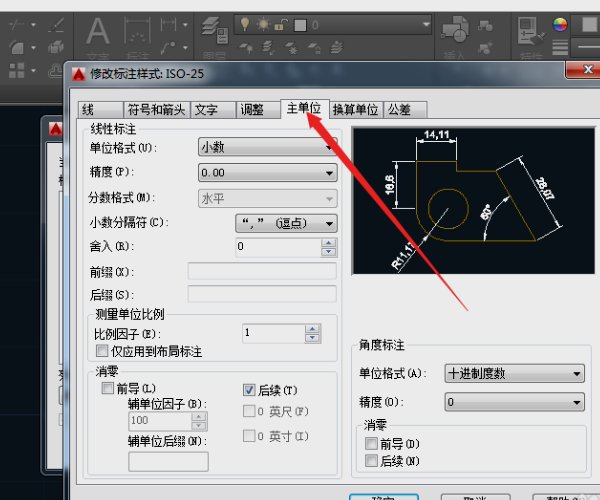Switch to the 符号和箭头 tab

(x=156, y=110)
